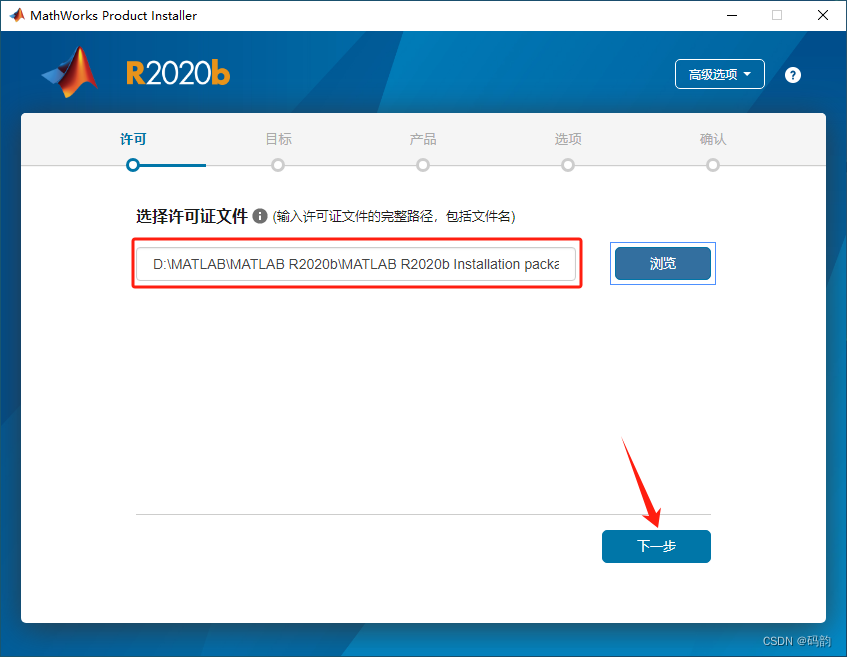Select the 产品 step circle

click(422, 164)
